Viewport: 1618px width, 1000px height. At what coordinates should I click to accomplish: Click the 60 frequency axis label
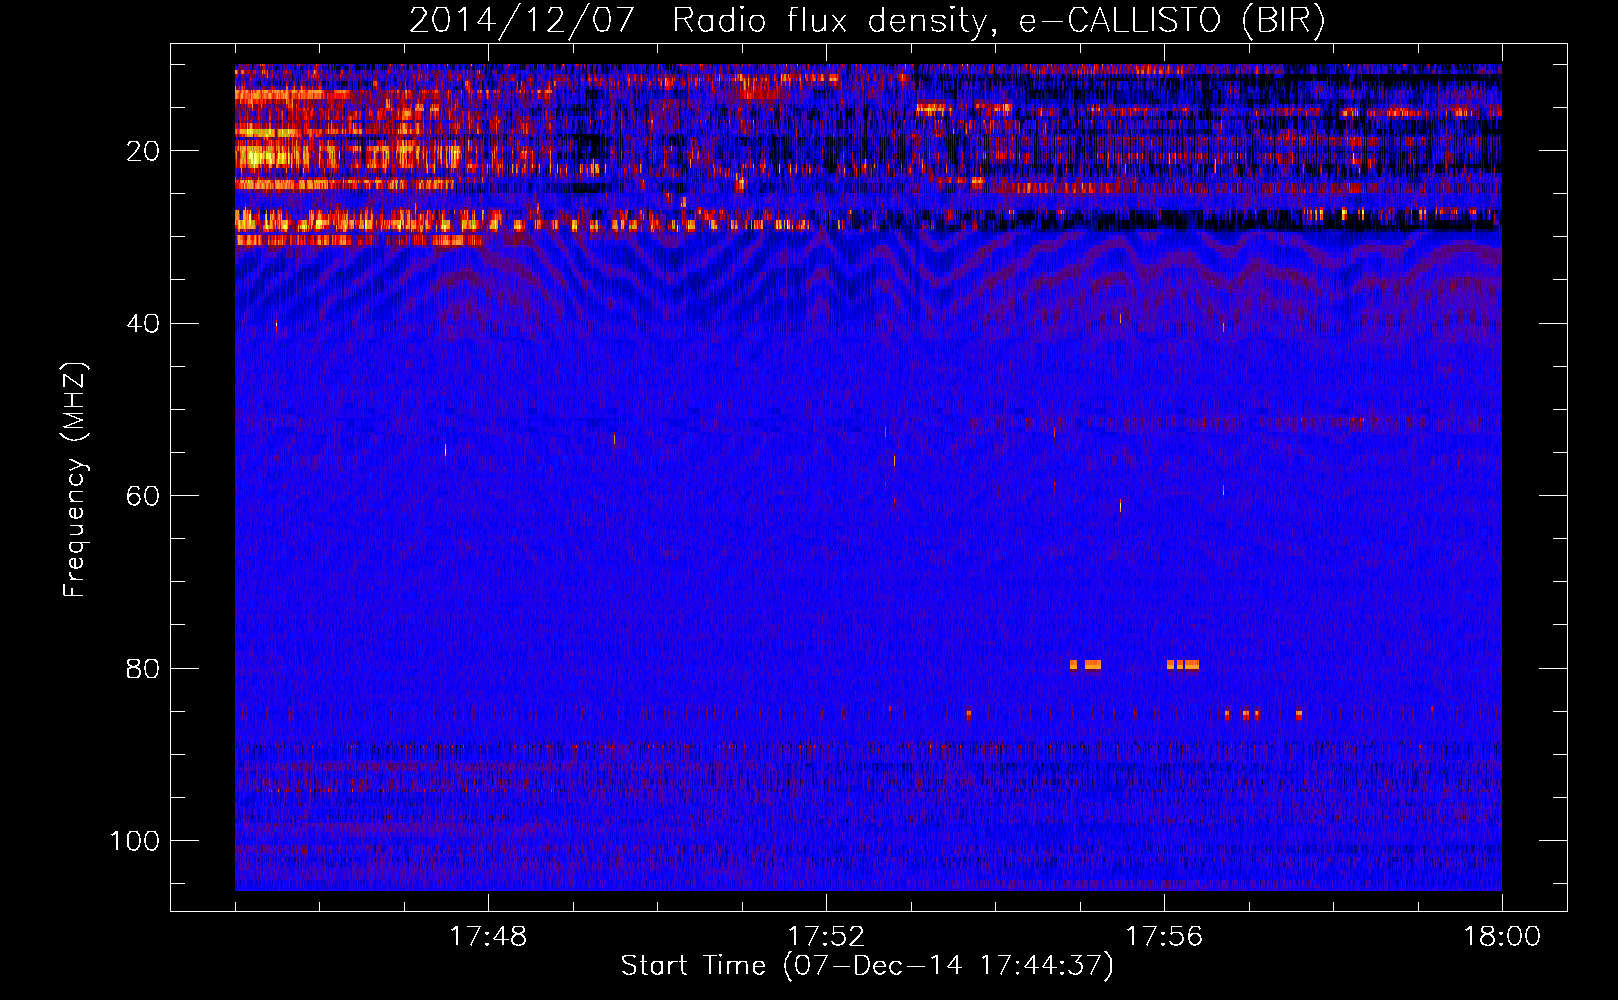point(142,497)
